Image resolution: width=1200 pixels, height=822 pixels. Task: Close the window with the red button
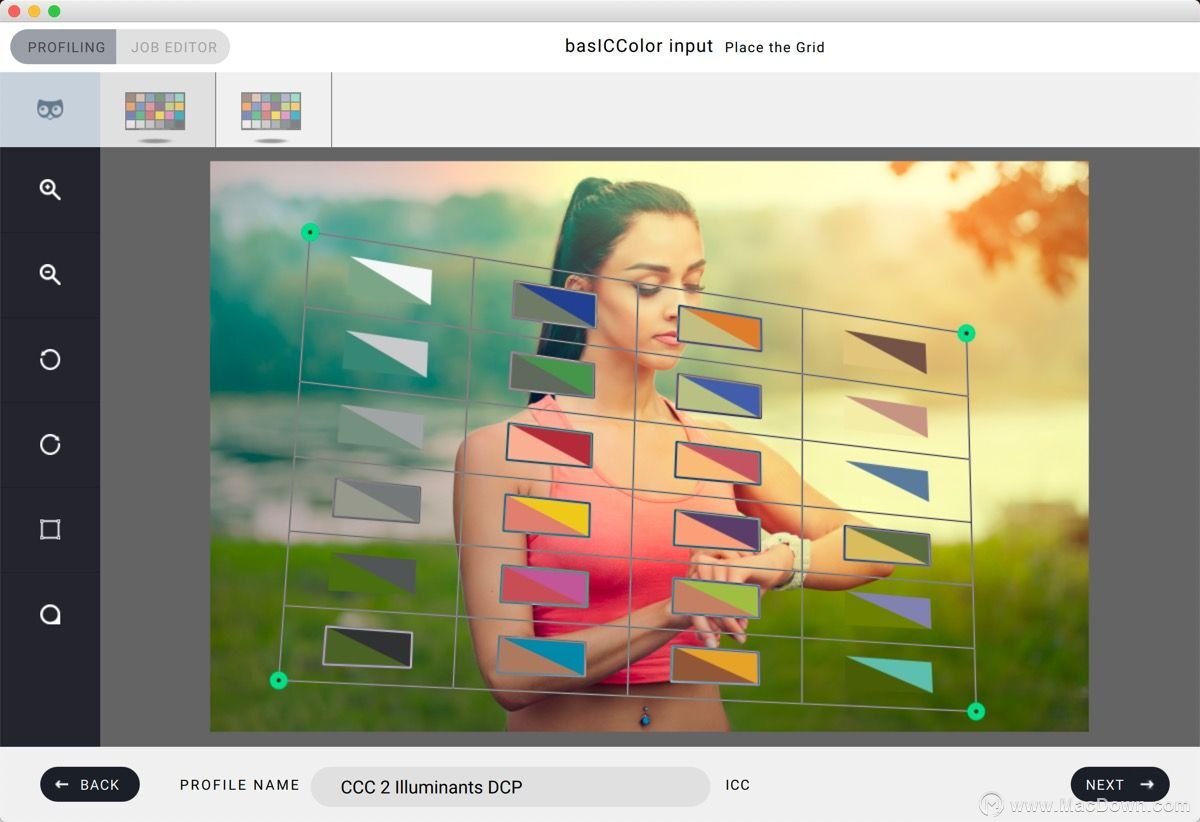point(14,11)
